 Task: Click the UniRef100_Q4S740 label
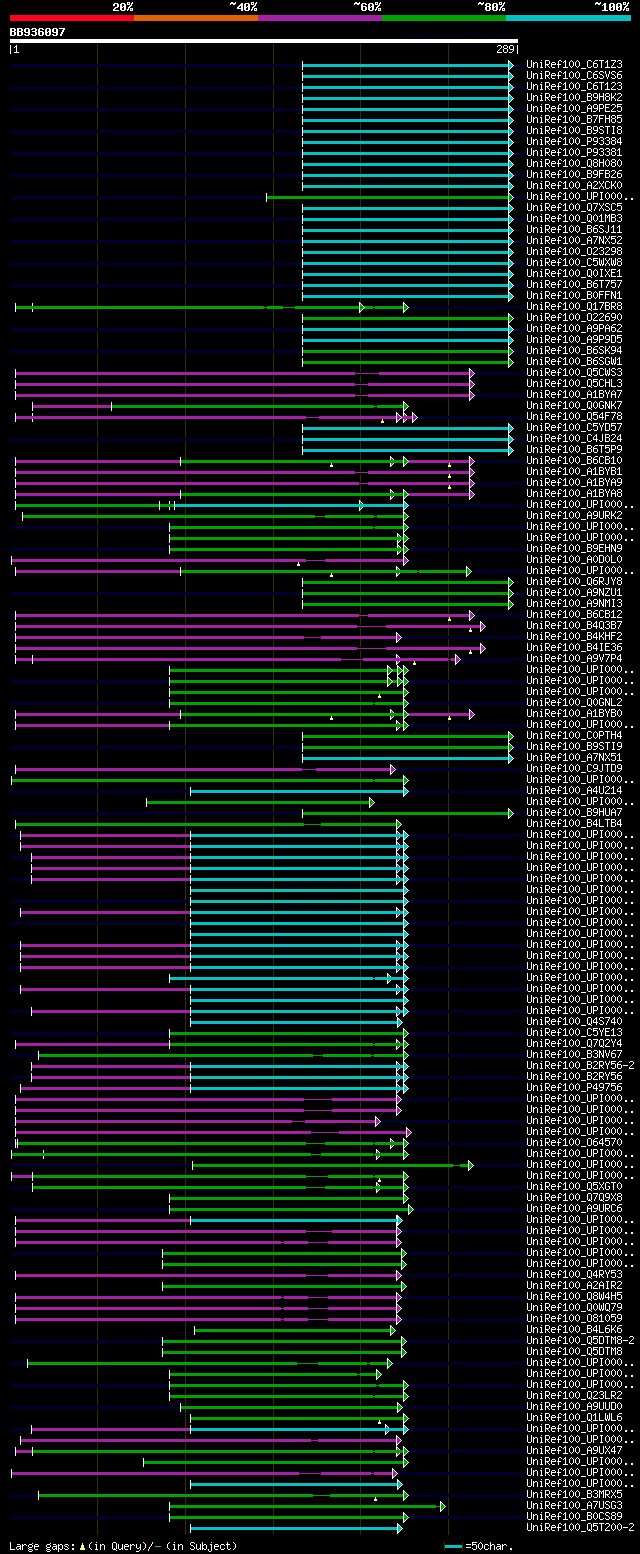point(574,1021)
